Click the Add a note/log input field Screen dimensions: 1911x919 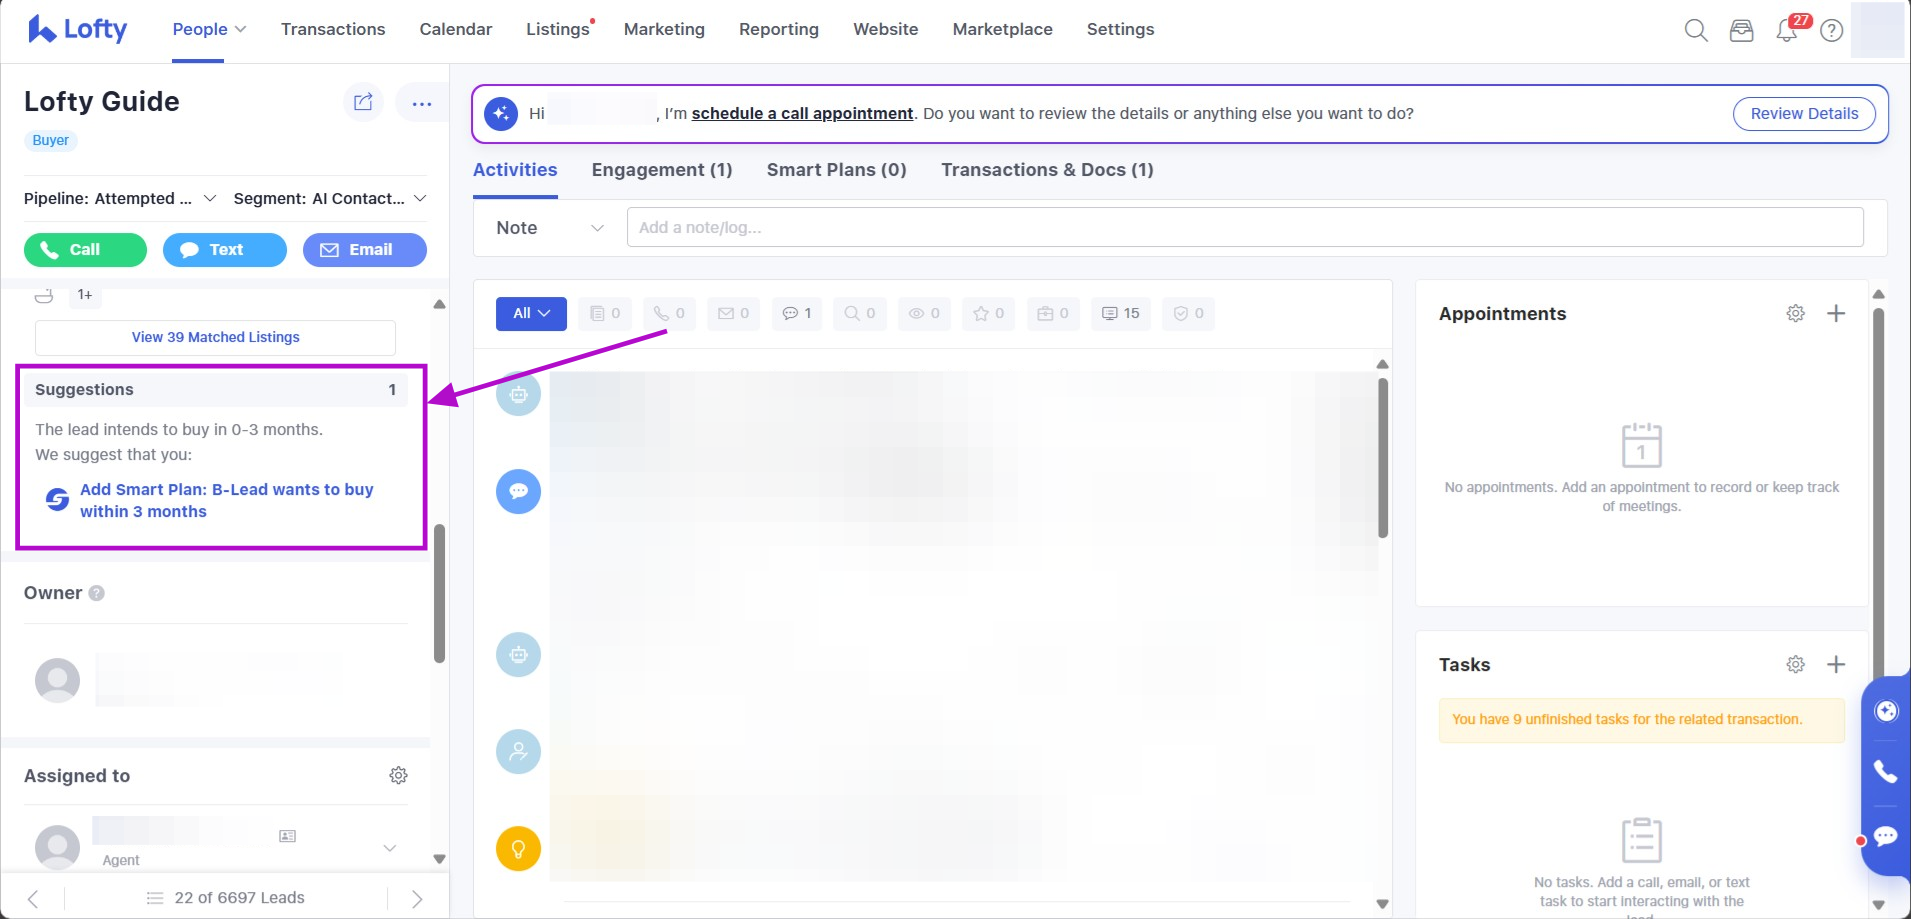coord(1244,228)
